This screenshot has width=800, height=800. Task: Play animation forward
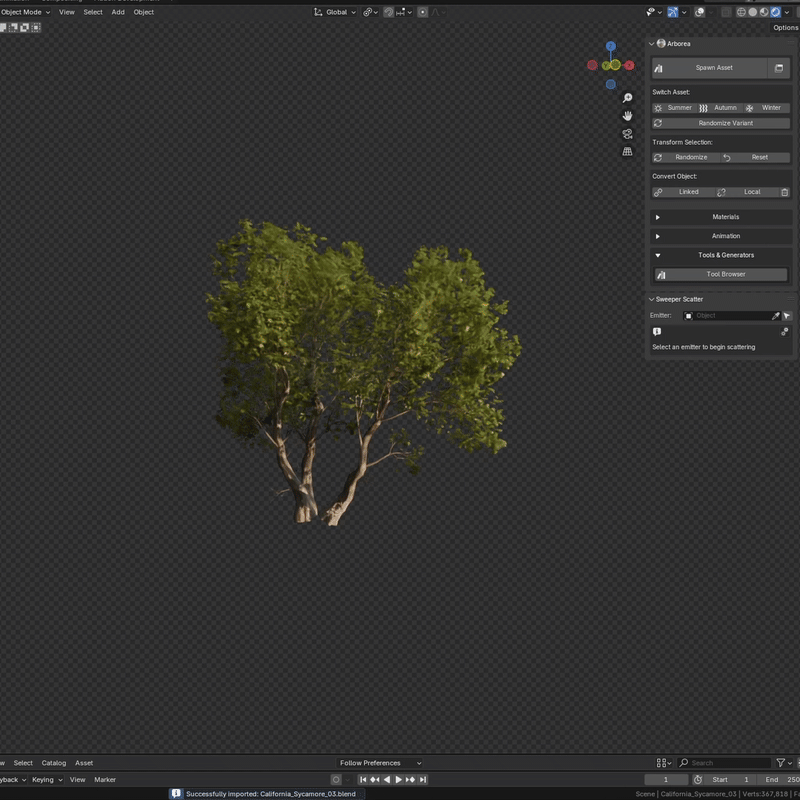(x=398, y=780)
